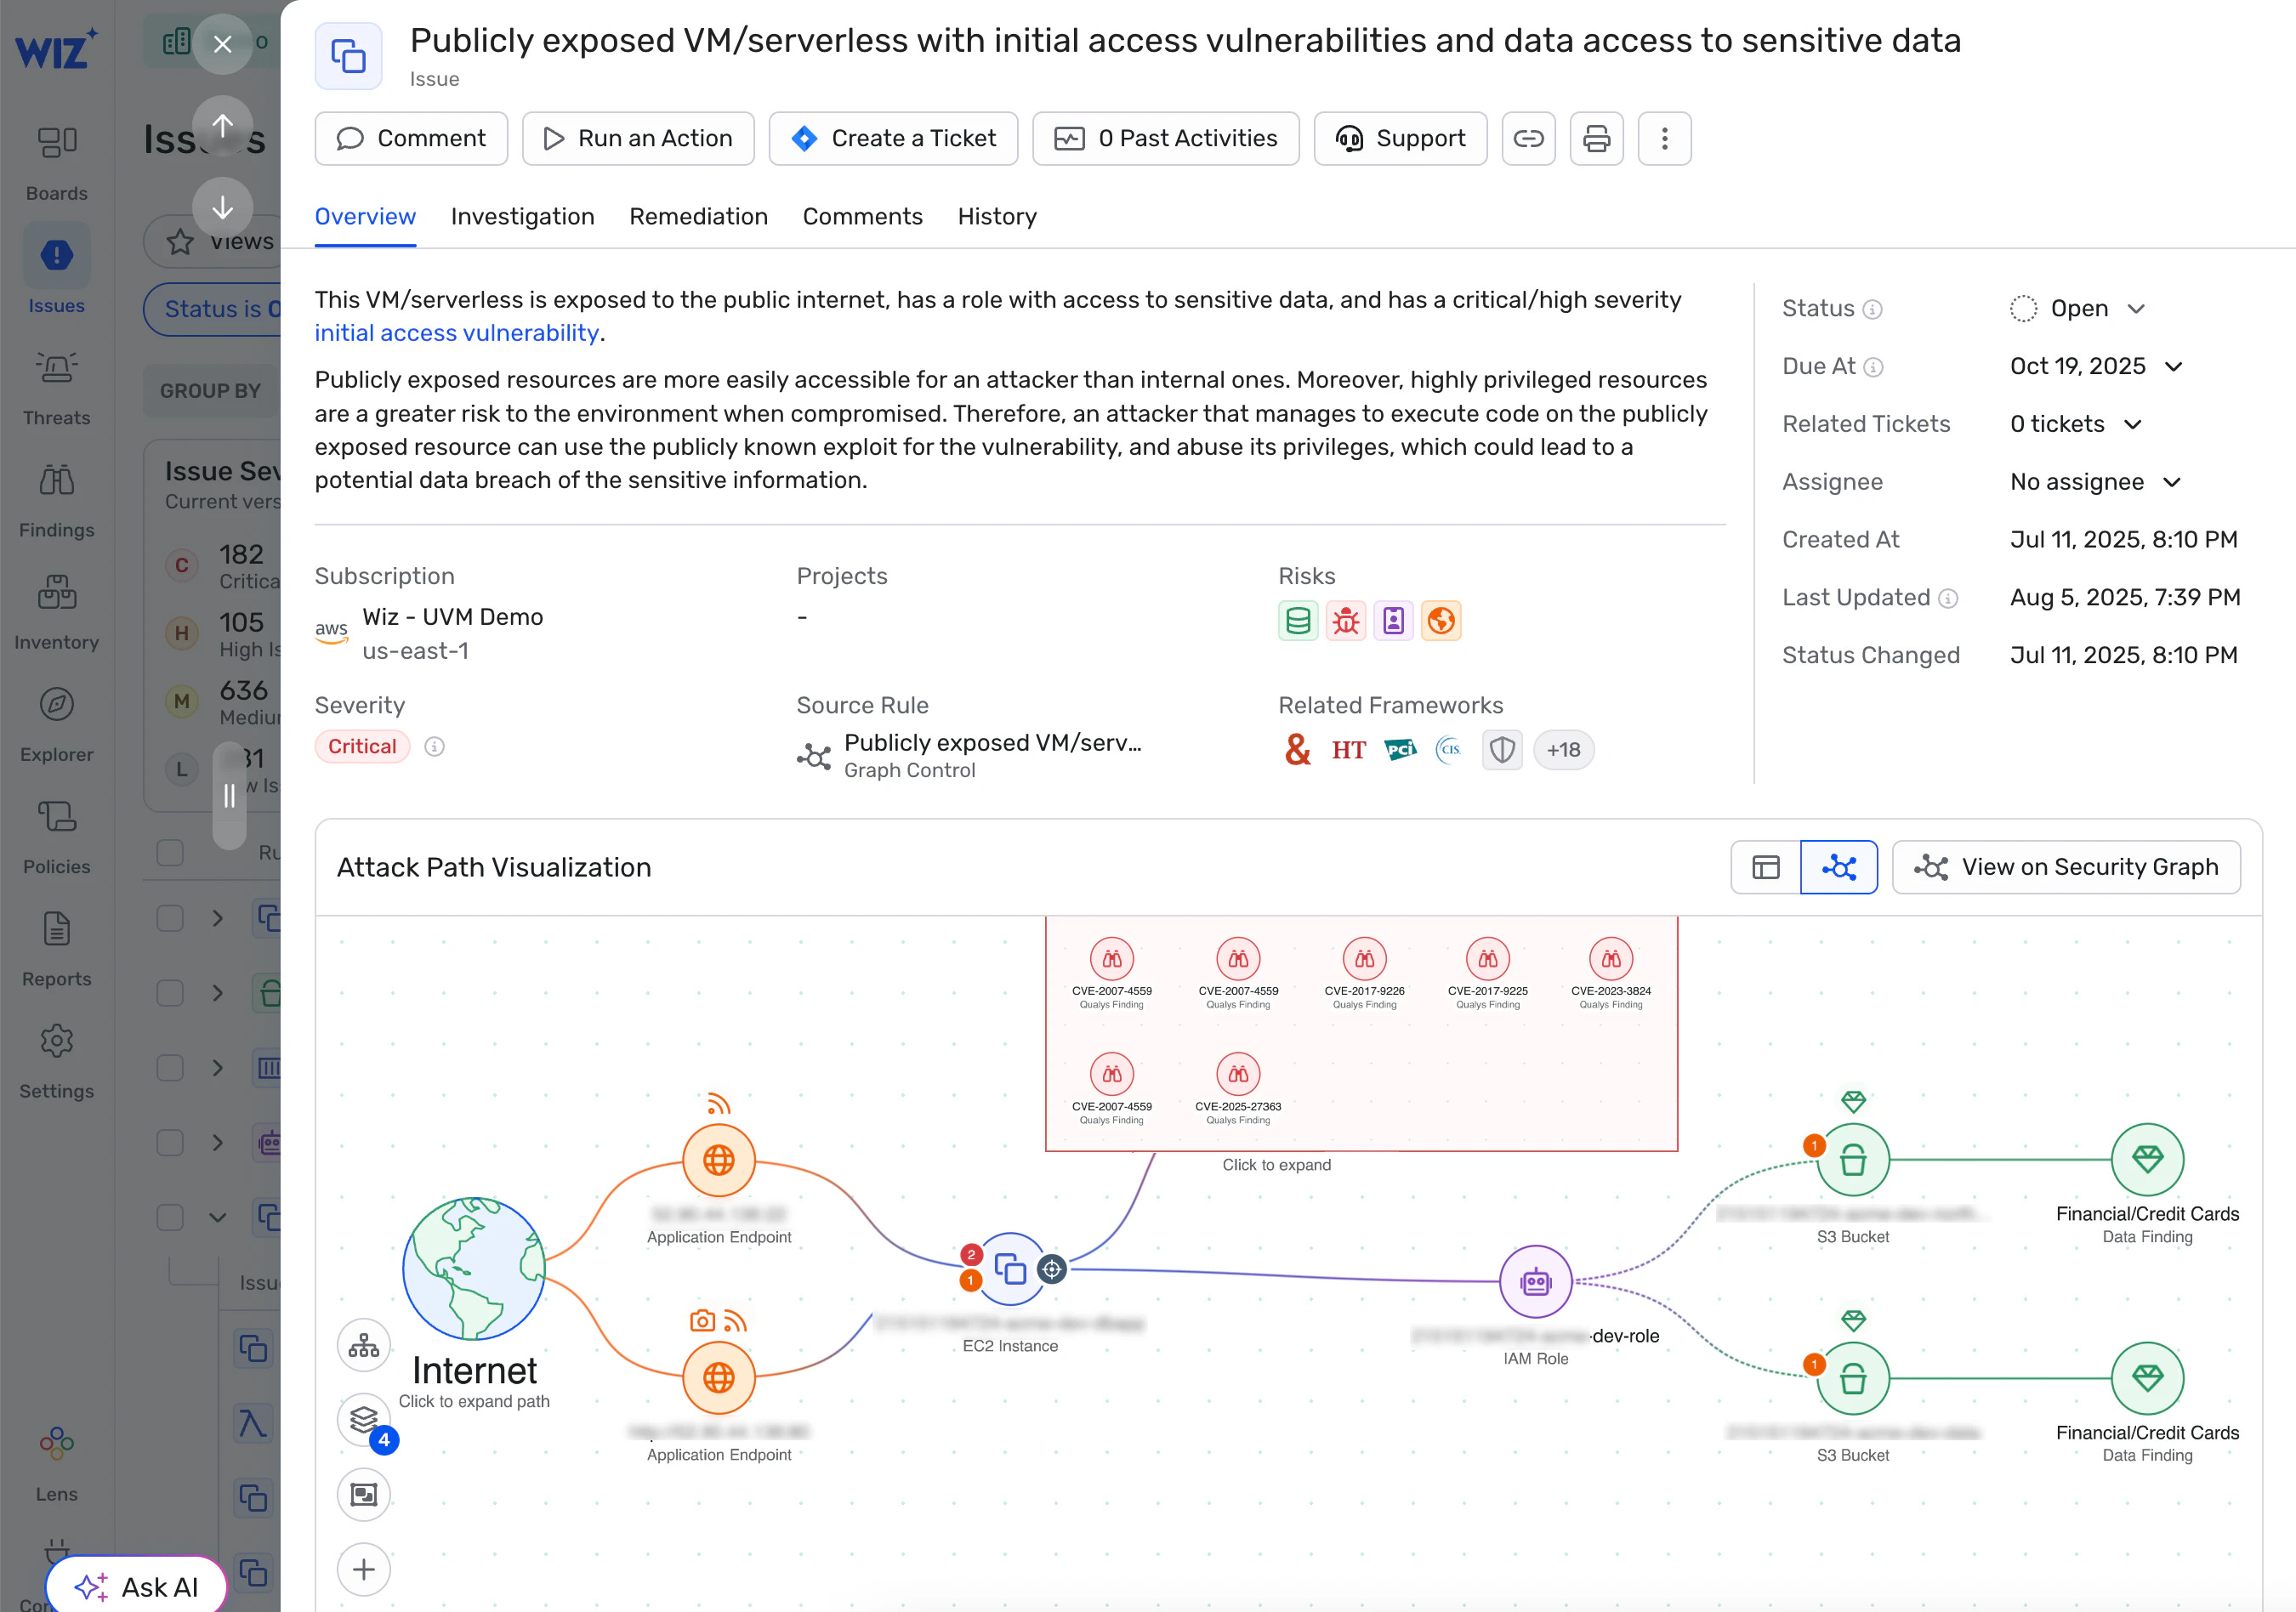Click the print icon button

click(1596, 138)
